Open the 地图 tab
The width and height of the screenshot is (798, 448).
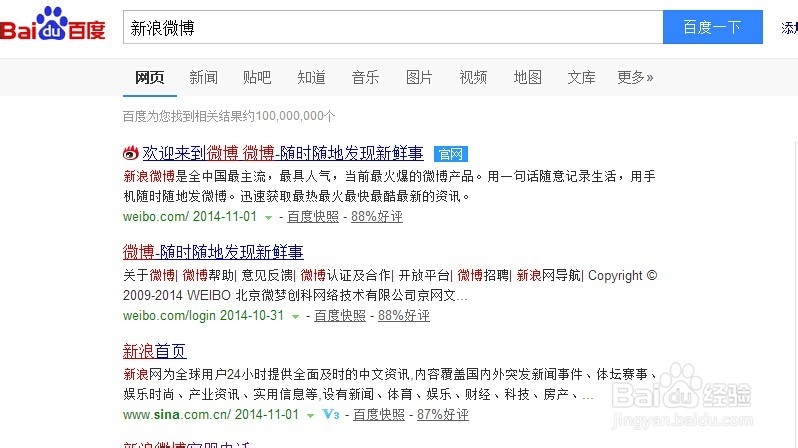527,77
